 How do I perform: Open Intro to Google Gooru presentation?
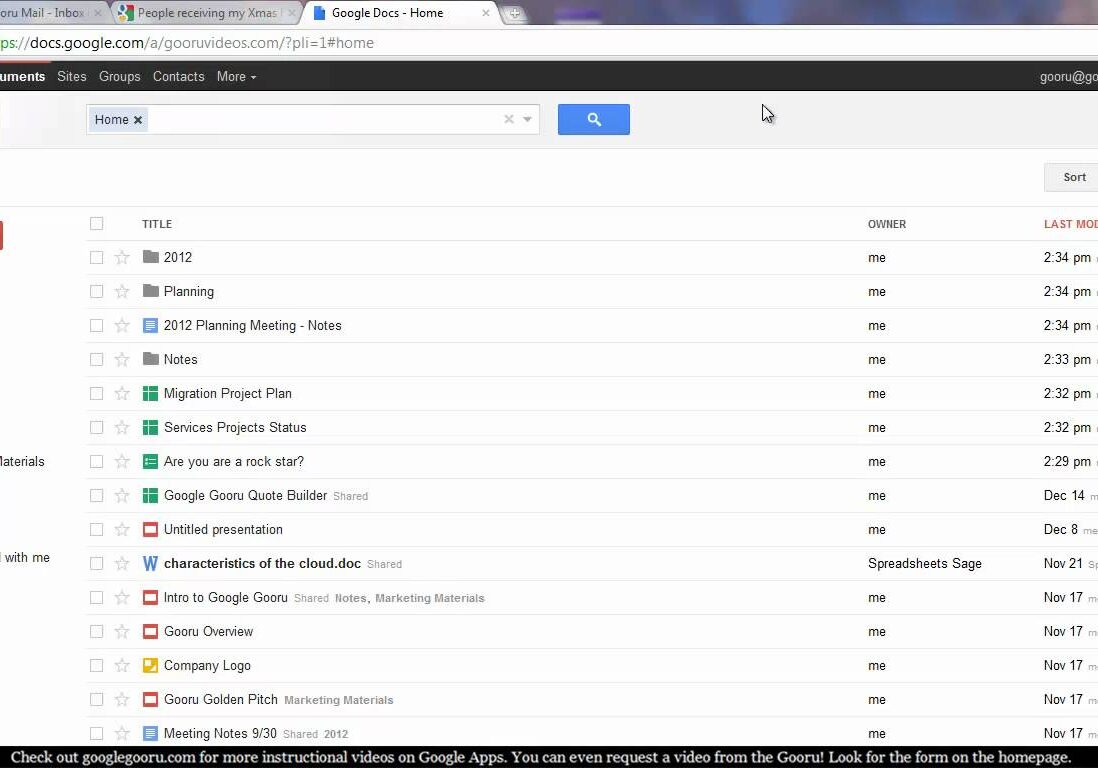click(225, 597)
